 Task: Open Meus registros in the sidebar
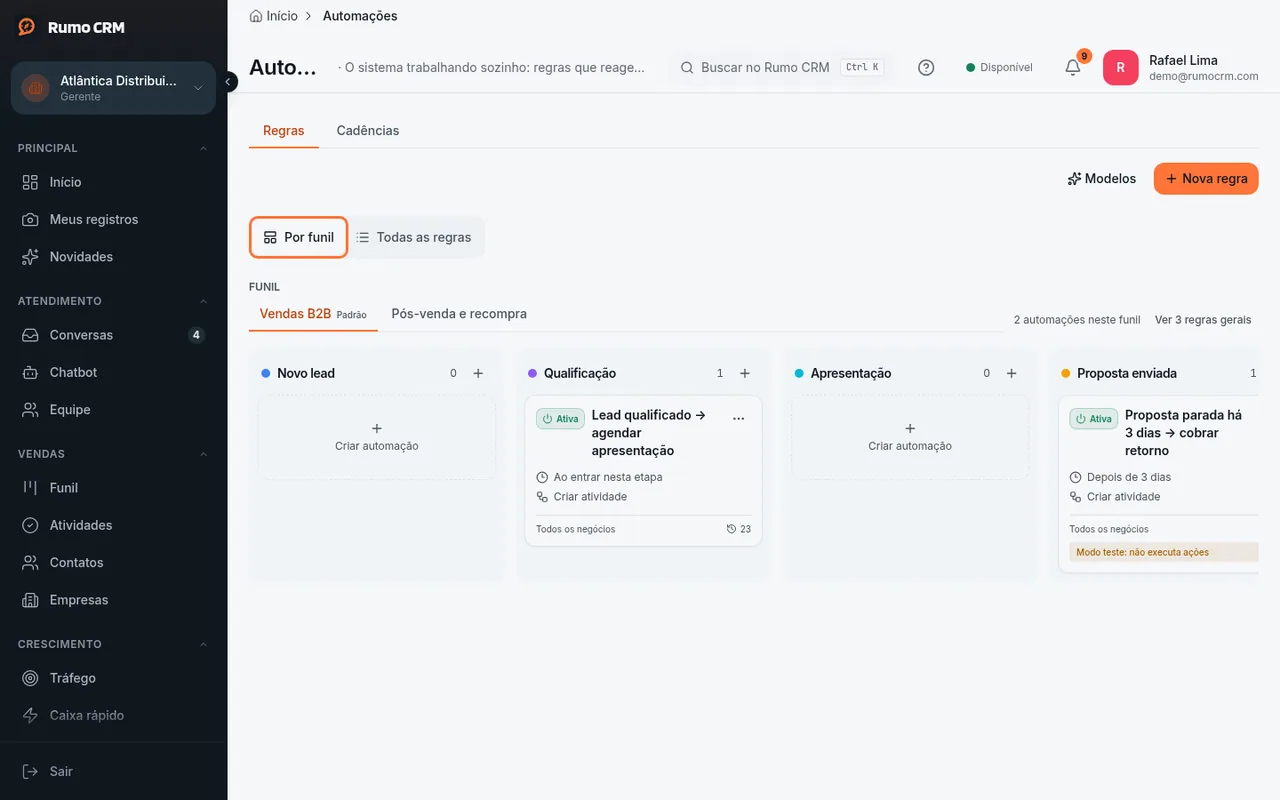113,219
